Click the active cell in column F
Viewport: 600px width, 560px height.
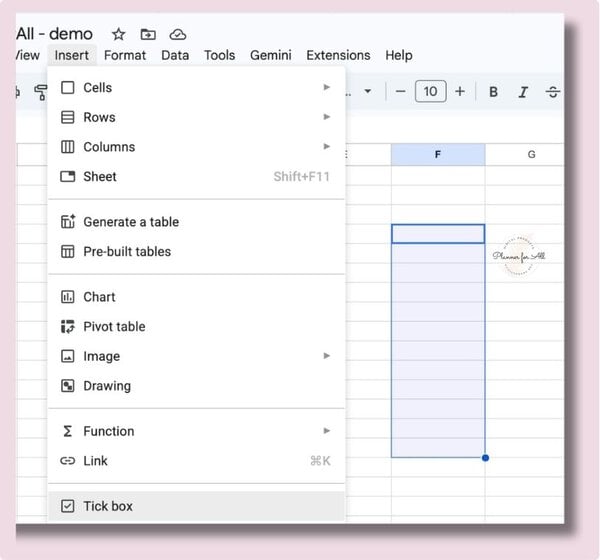click(x=438, y=234)
